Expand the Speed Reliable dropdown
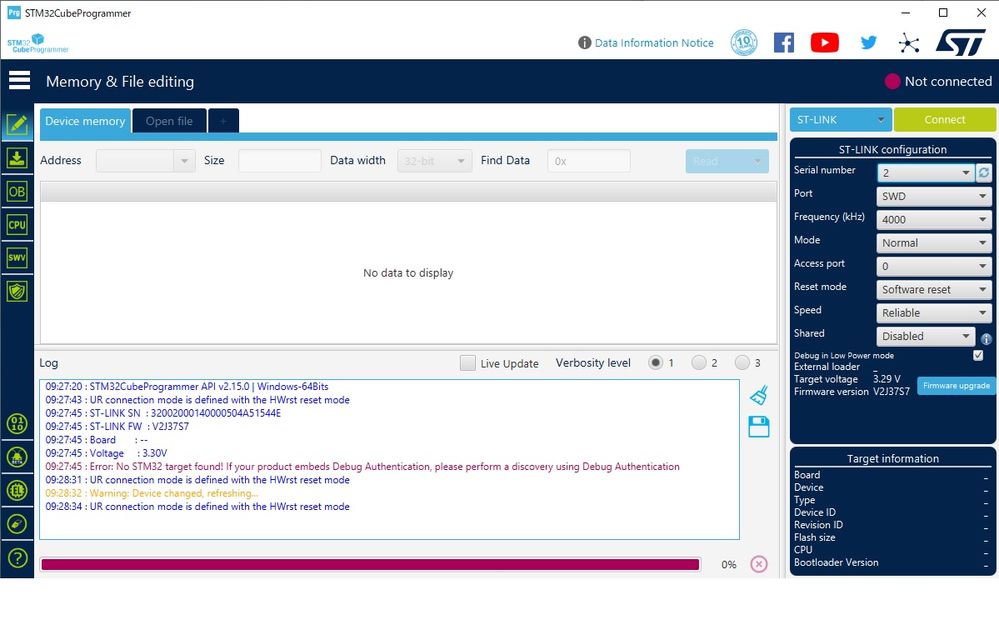Screen dimensions: 999x630 point(934,313)
